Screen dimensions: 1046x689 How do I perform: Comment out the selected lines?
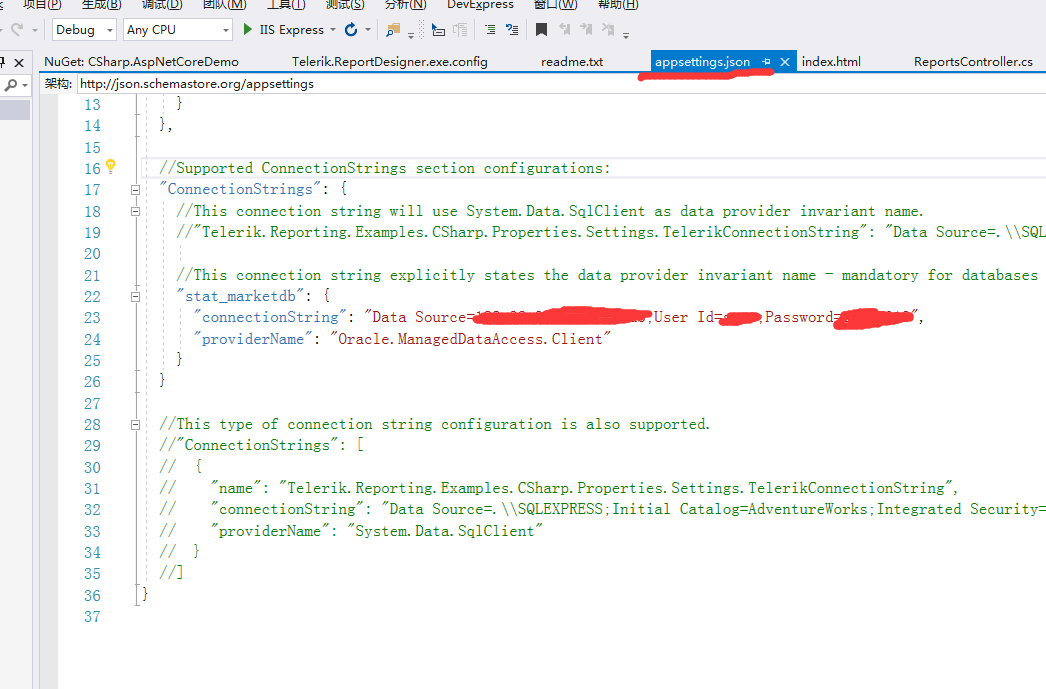point(490,29)
